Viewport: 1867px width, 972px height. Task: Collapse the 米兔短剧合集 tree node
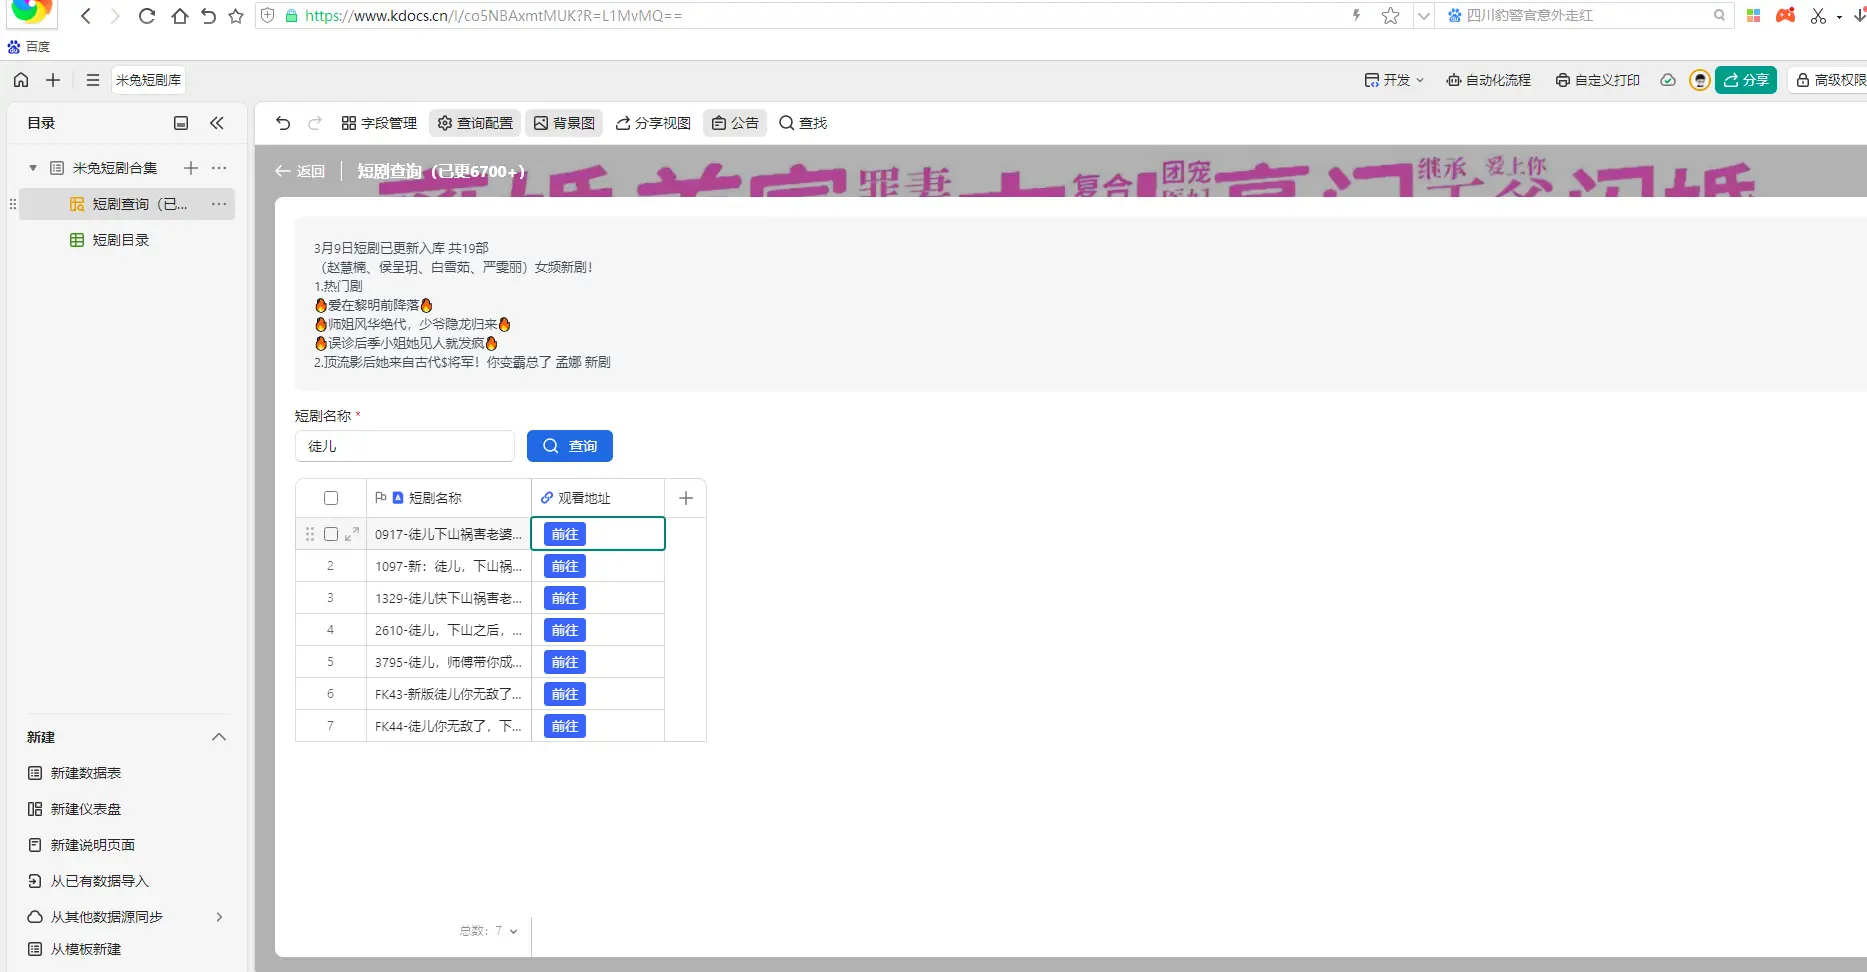(31, 168)
